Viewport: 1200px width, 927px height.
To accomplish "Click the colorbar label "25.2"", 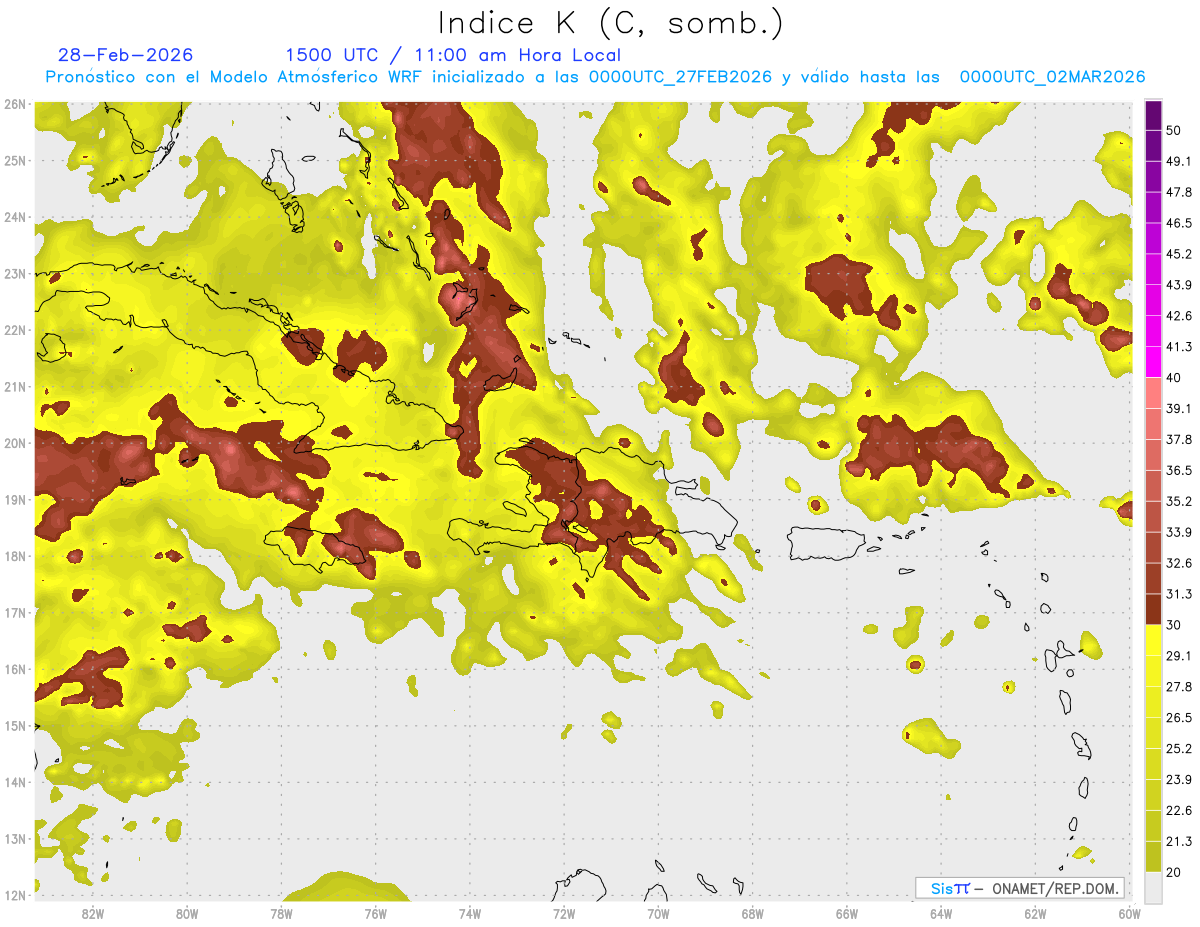I will (1179, 750).
